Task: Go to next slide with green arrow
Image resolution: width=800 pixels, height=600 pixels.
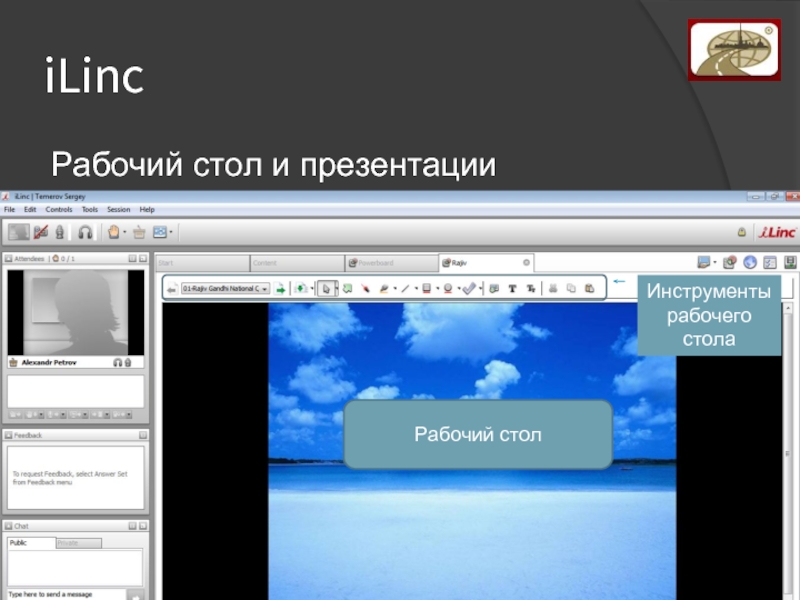Action: click(x=280, y=289)
